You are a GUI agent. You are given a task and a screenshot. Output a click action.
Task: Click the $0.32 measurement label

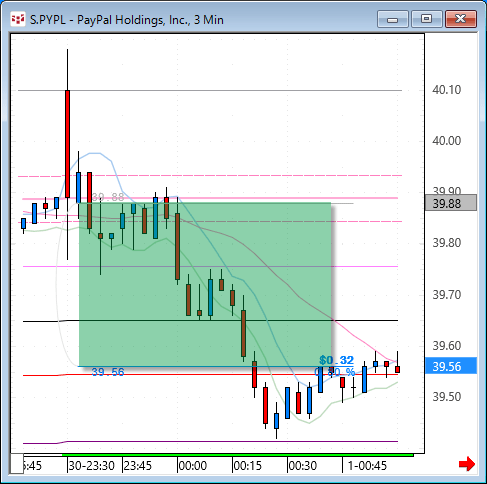(x=336, y=360)
